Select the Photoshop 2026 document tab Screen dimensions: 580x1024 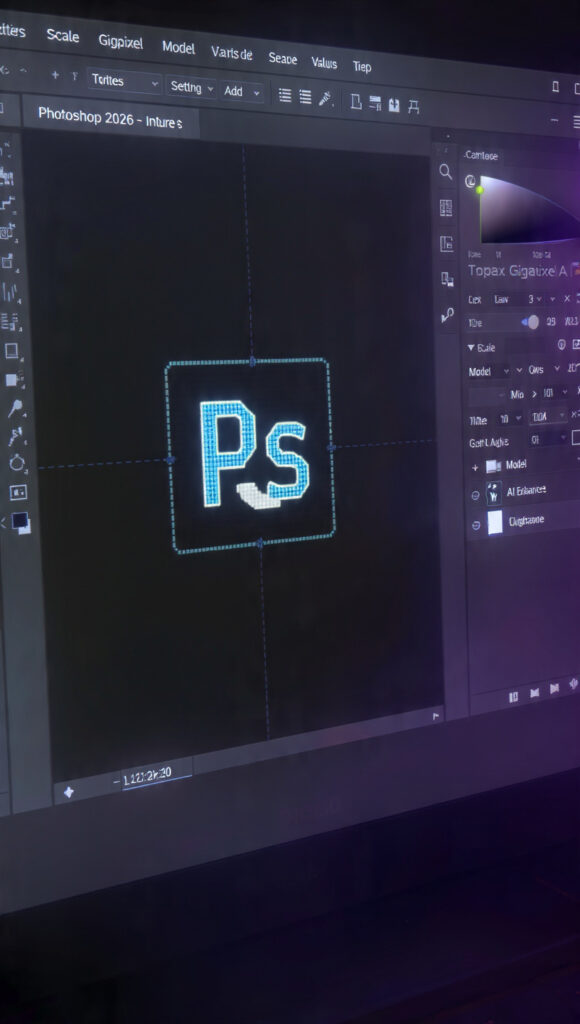[x=110, y=118]
